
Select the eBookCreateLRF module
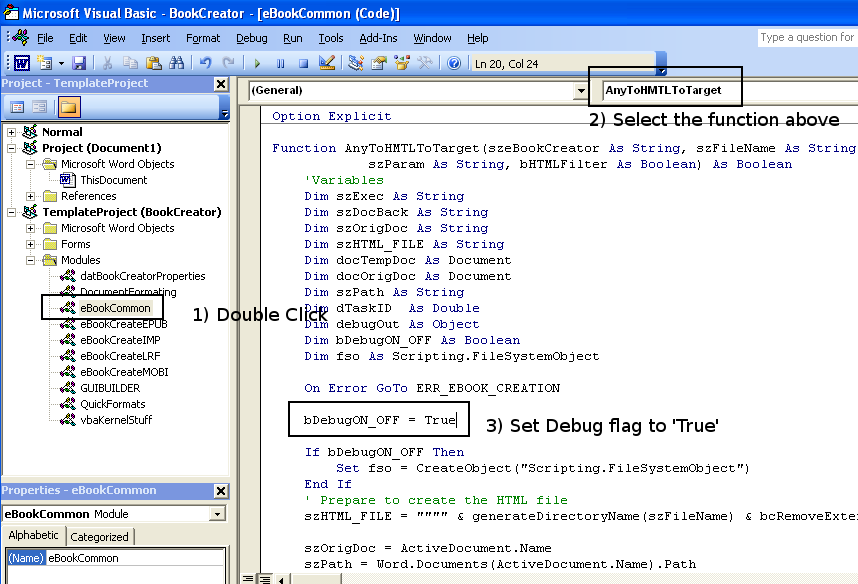(120, 356)
